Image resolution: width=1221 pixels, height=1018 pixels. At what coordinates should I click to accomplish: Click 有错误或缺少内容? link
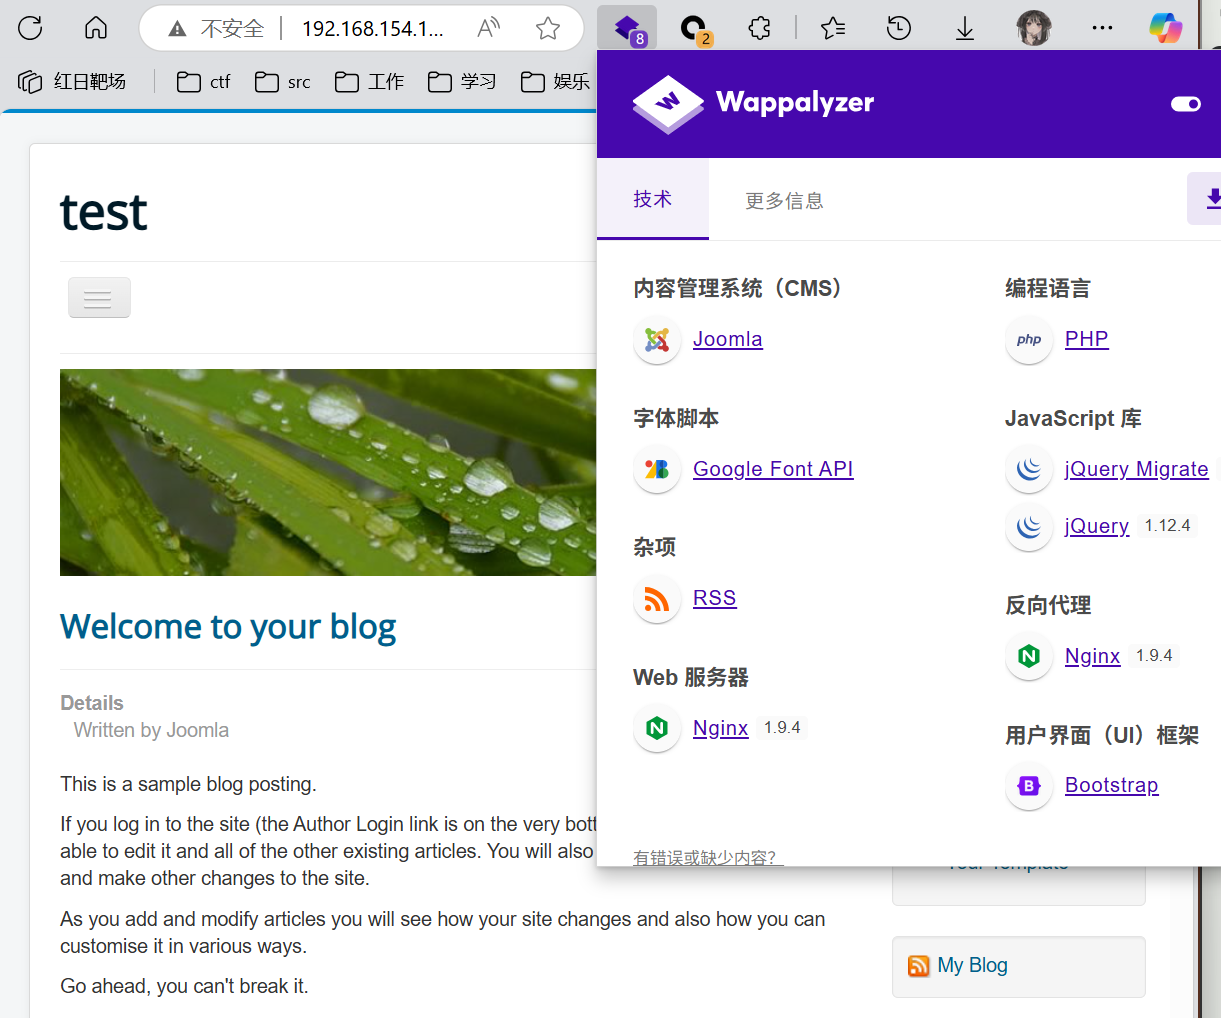tap(709, 858)
